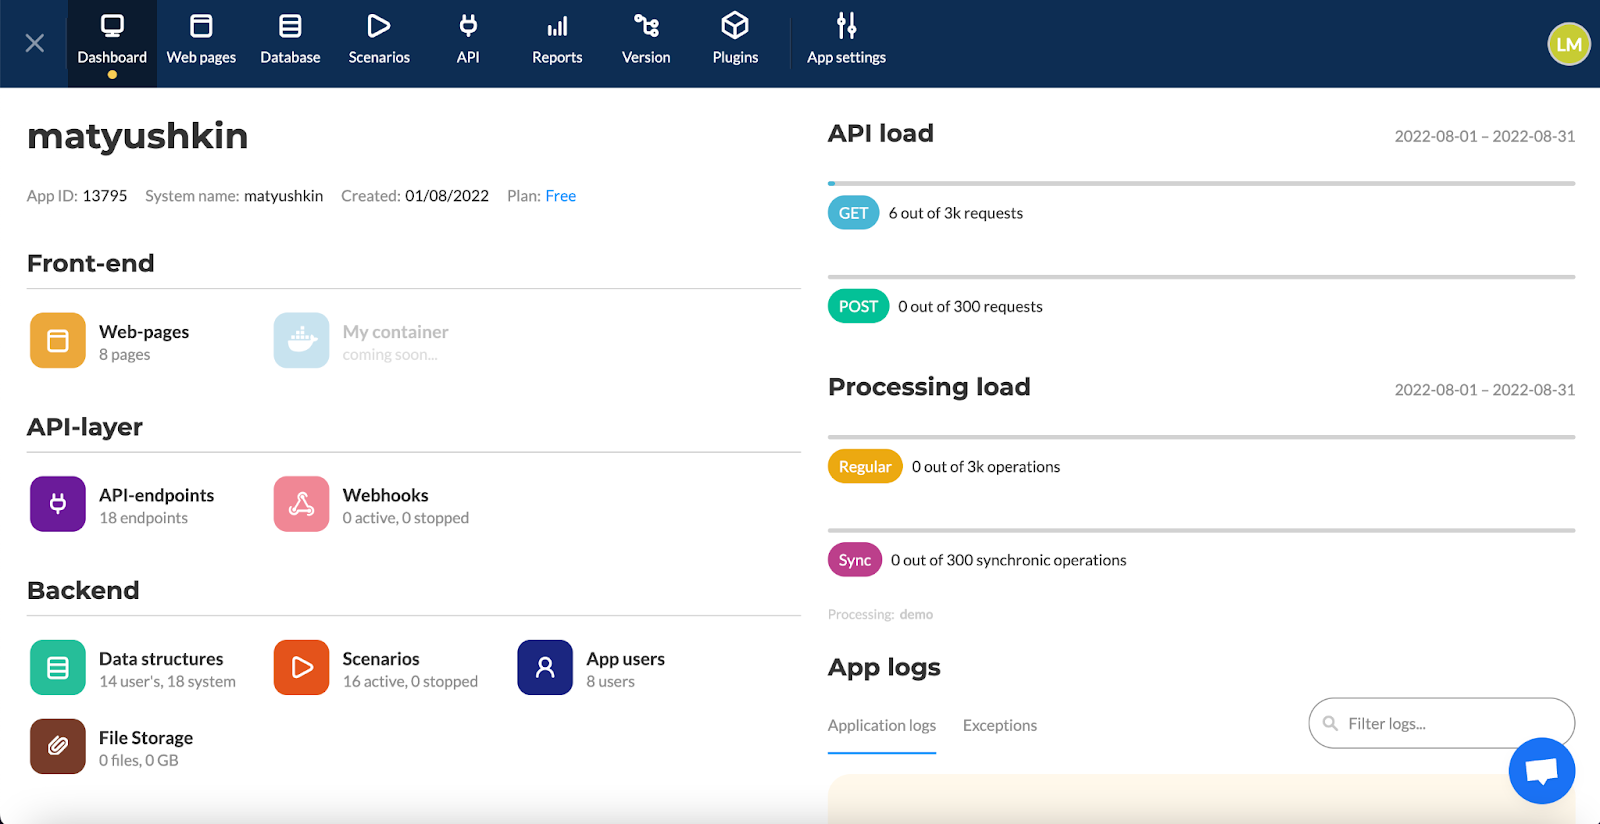Viewport: 1600px width, 824px height.
Task: Open the blue chat support bubble
Action: [1541, 771]
